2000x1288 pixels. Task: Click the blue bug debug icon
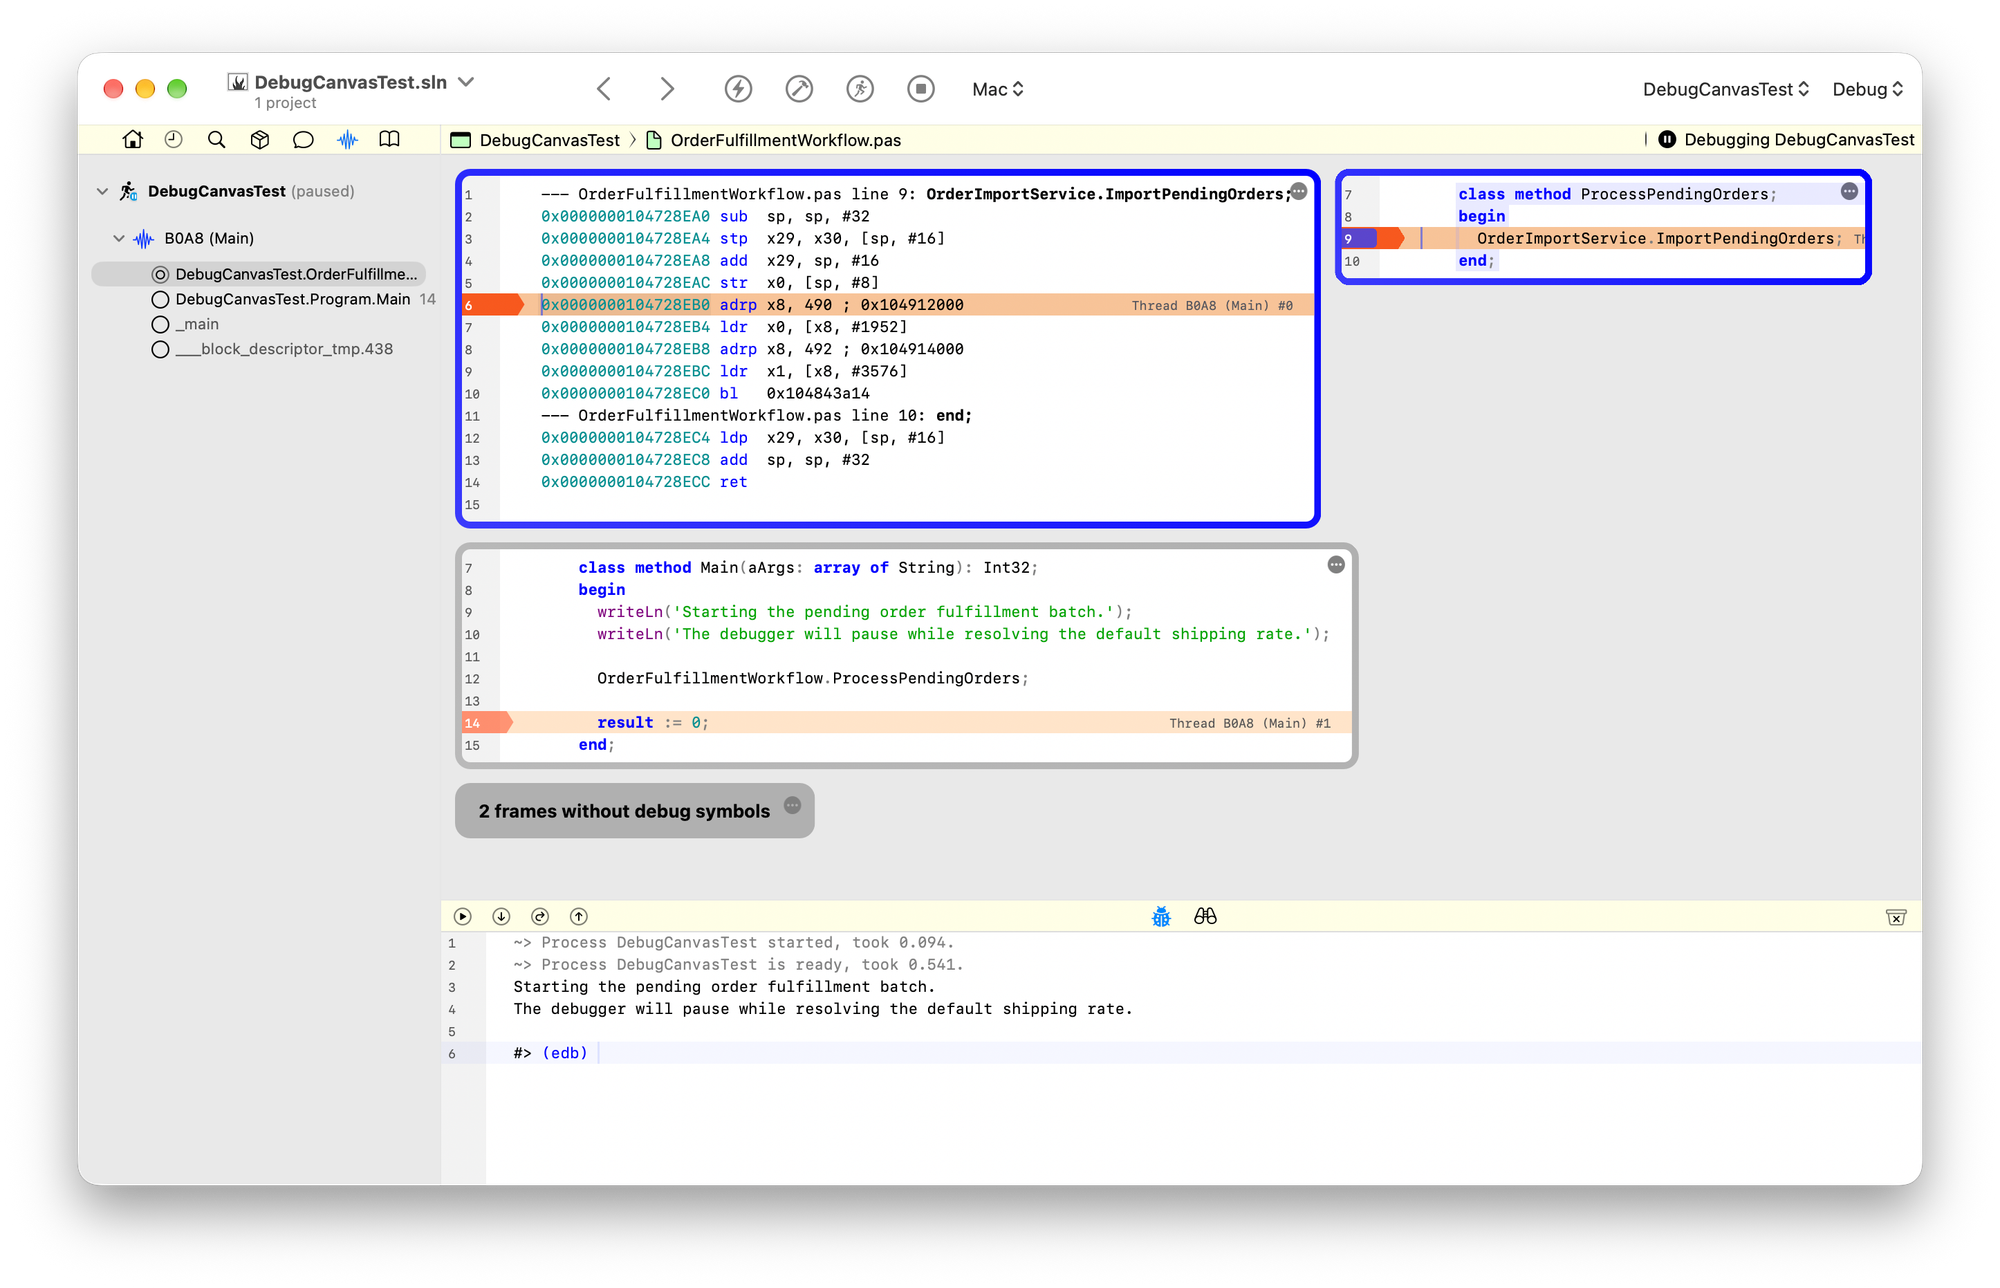pos(1161,916)
